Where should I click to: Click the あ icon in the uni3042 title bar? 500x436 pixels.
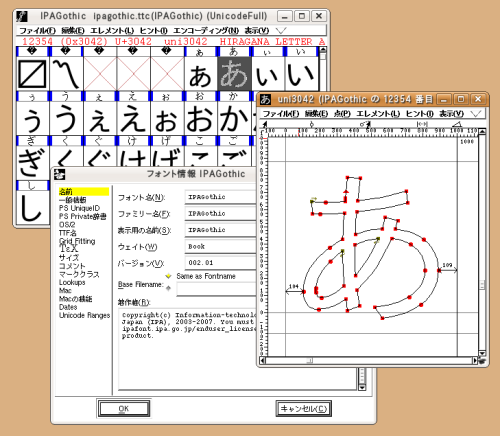266,99
